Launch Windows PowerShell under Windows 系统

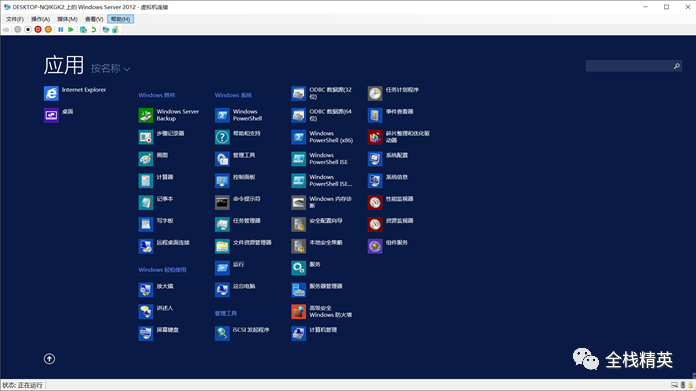(x=238, y=115)
